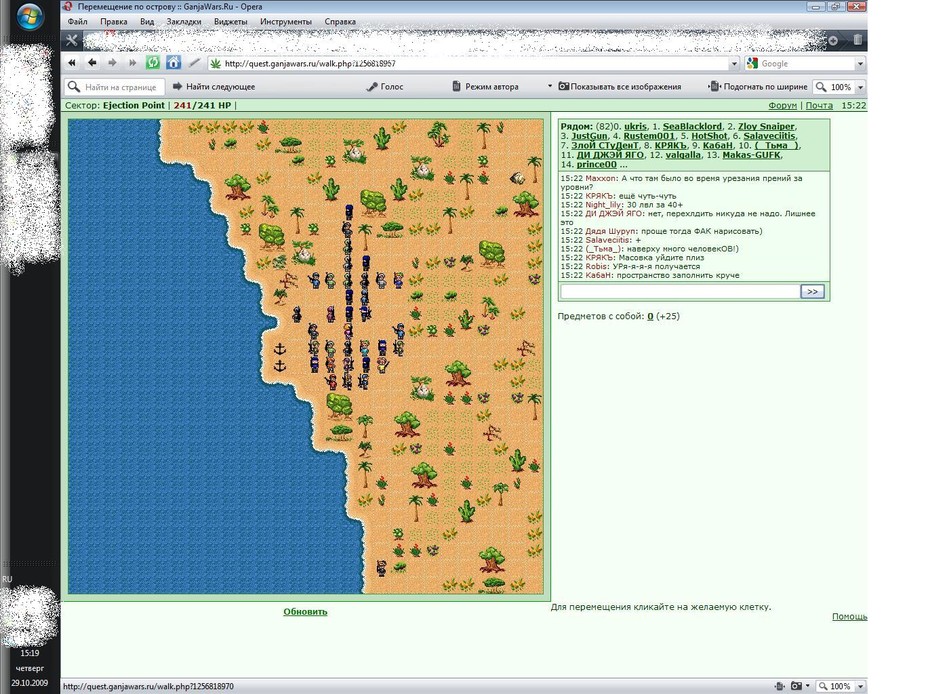This screenshot has height=694, width=930.
Task: Click the chat message input field
Action: 680,291
